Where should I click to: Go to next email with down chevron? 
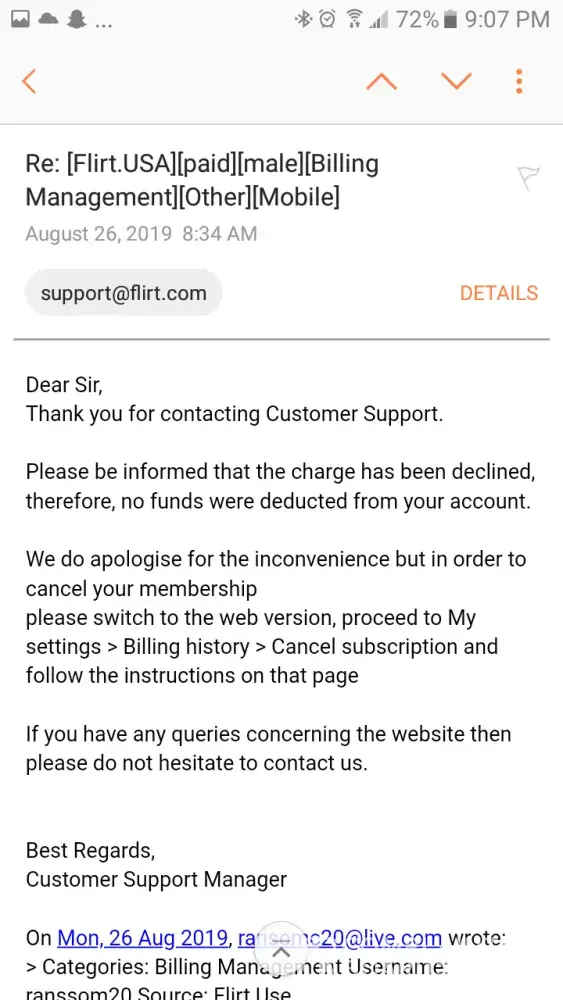[x=457, y=81]
